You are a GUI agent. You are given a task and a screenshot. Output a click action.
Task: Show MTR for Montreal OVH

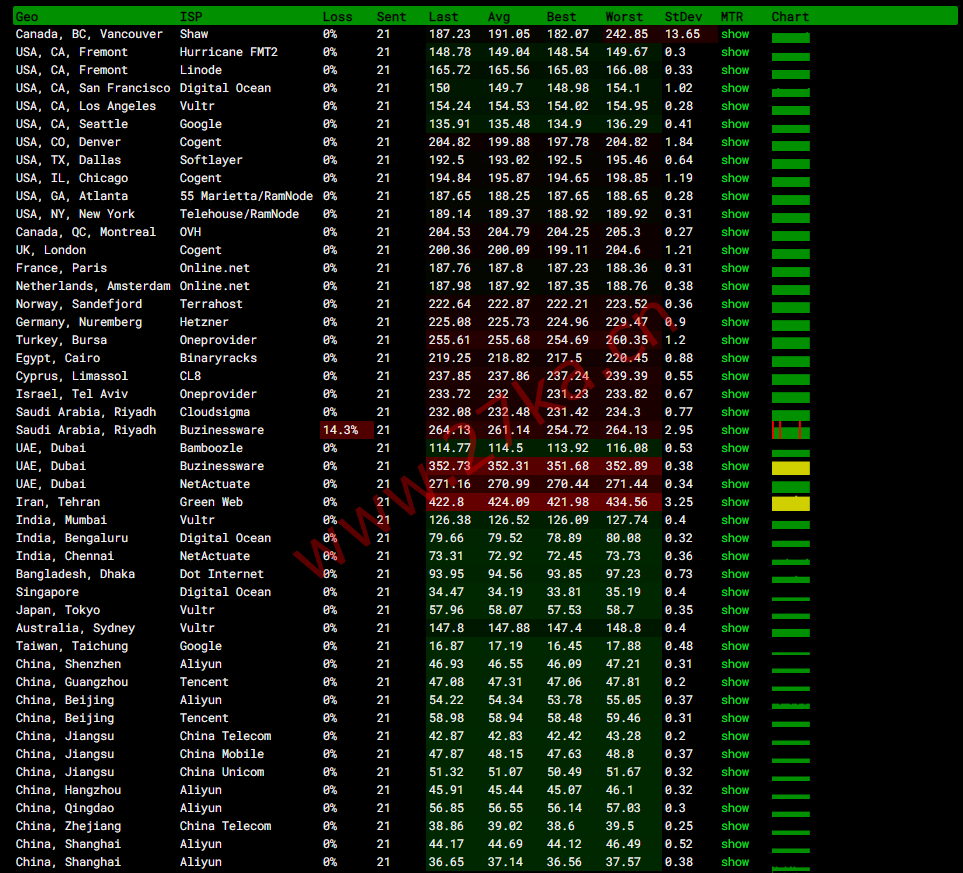tap(735, 232)
